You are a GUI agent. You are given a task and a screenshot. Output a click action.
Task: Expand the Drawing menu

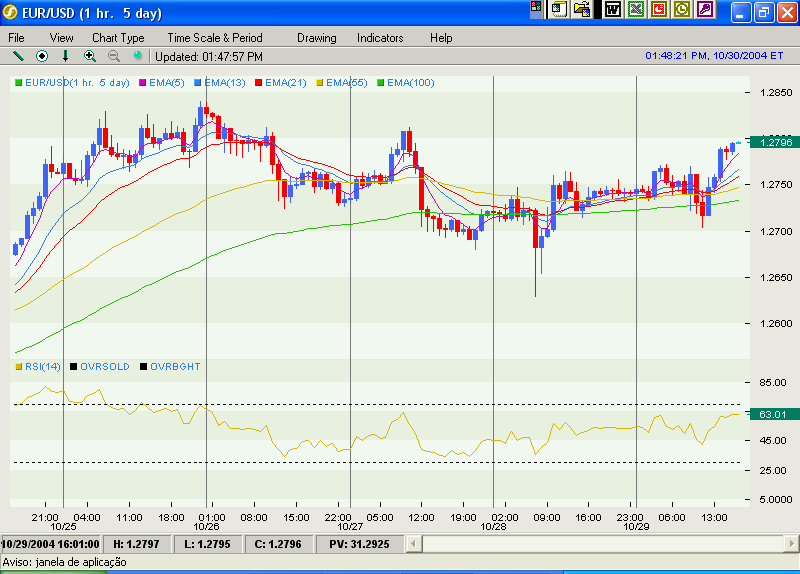(316, 38)
